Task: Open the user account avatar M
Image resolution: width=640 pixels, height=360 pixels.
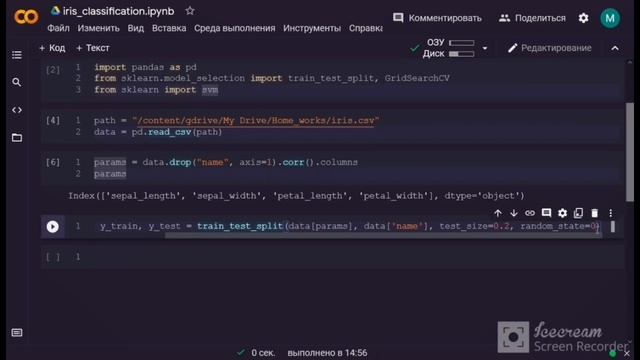Action: coord(610,18)
